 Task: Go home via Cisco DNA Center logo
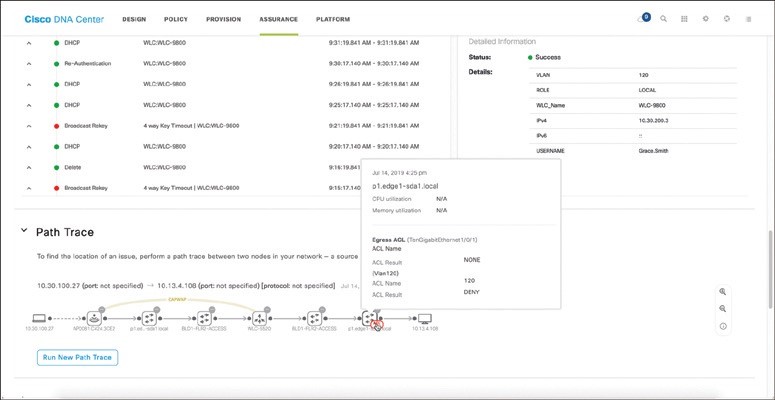coord(64,19)
